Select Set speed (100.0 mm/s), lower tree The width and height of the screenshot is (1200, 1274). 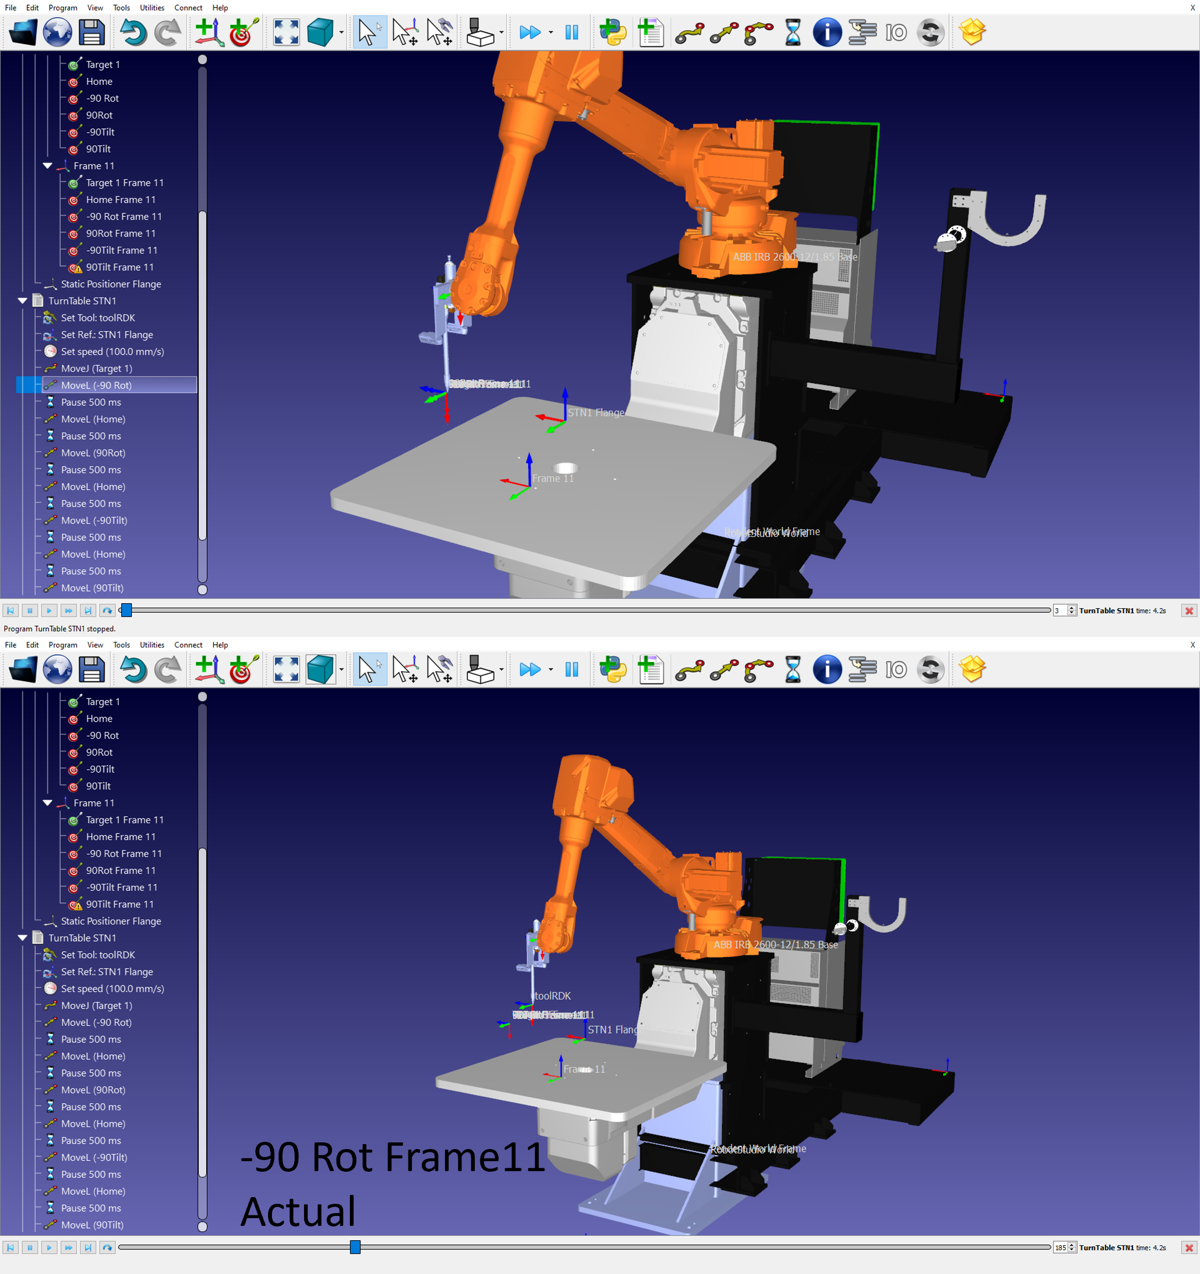tap(112, 989)
